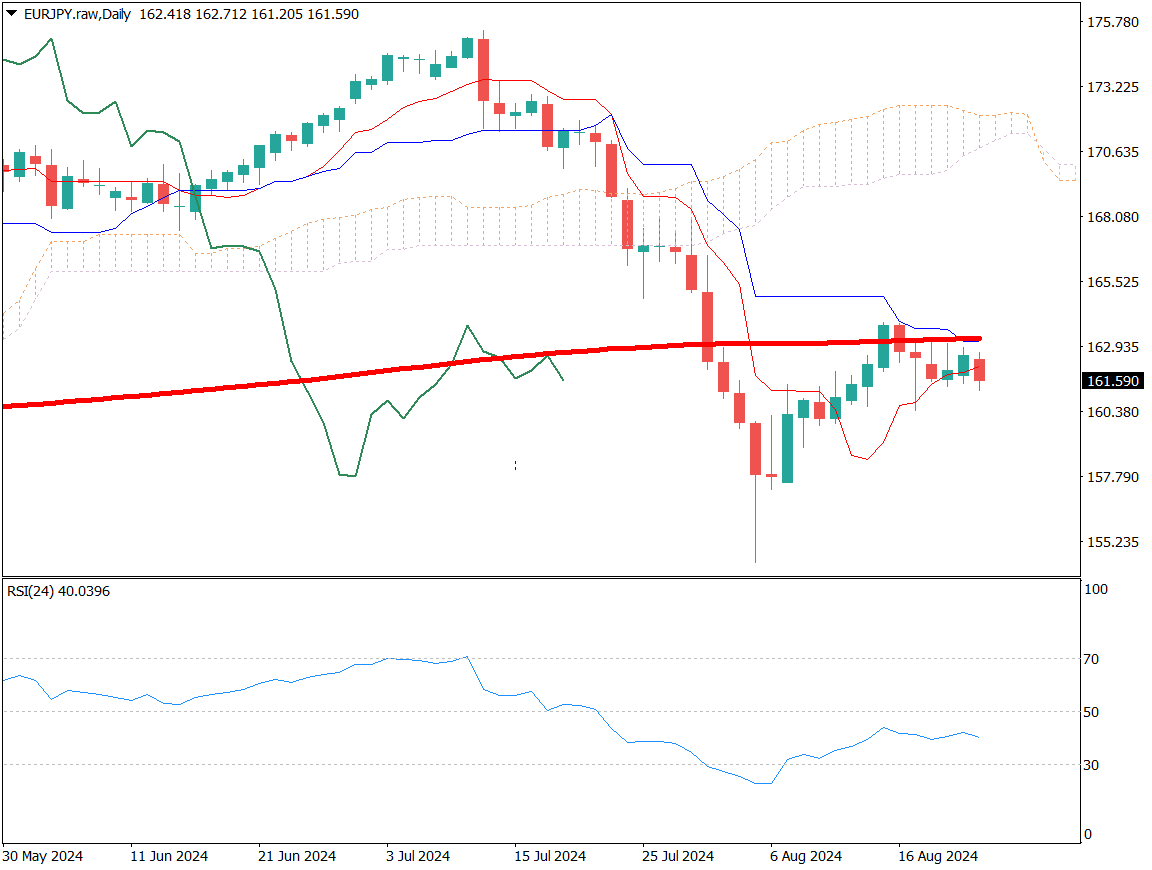Click the long-wick candle at the chart low
This screenshot has height=870, width=1152.
coord(755,448)
